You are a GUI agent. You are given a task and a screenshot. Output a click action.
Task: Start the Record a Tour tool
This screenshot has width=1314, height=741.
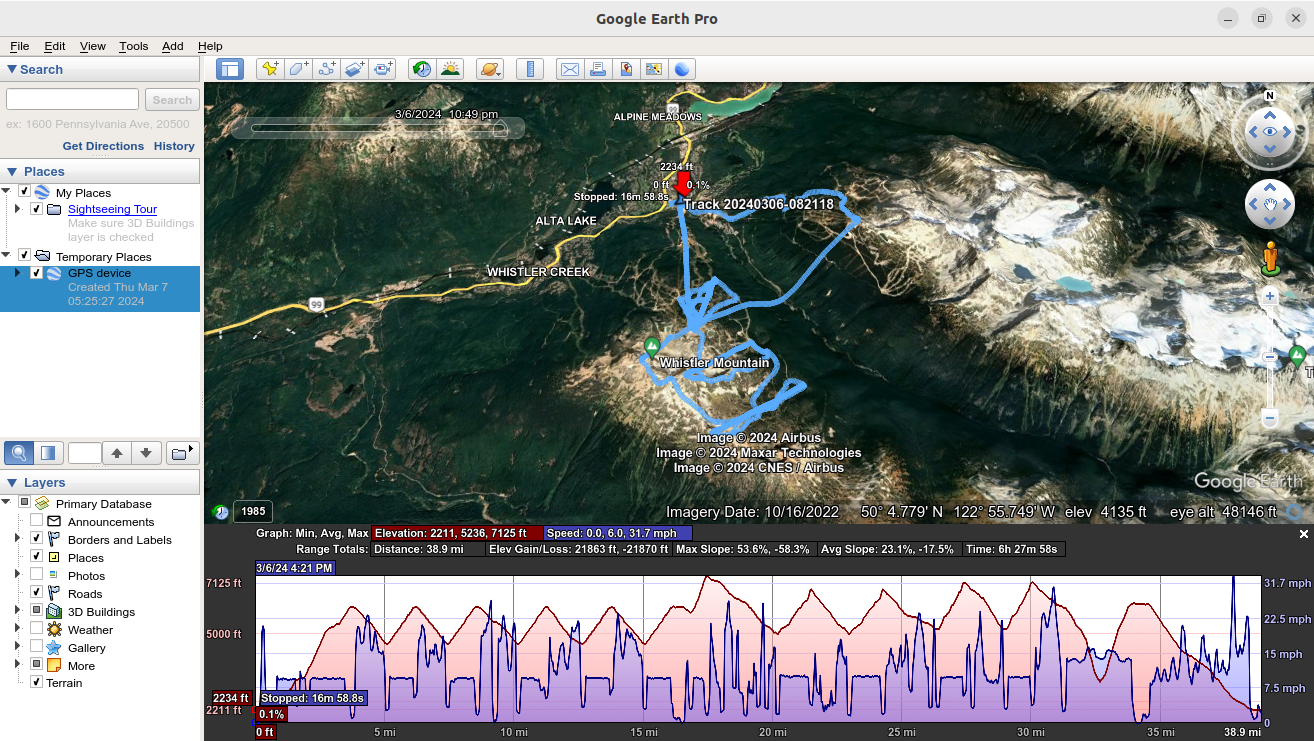pyautogui.click(x=382, y=69)
